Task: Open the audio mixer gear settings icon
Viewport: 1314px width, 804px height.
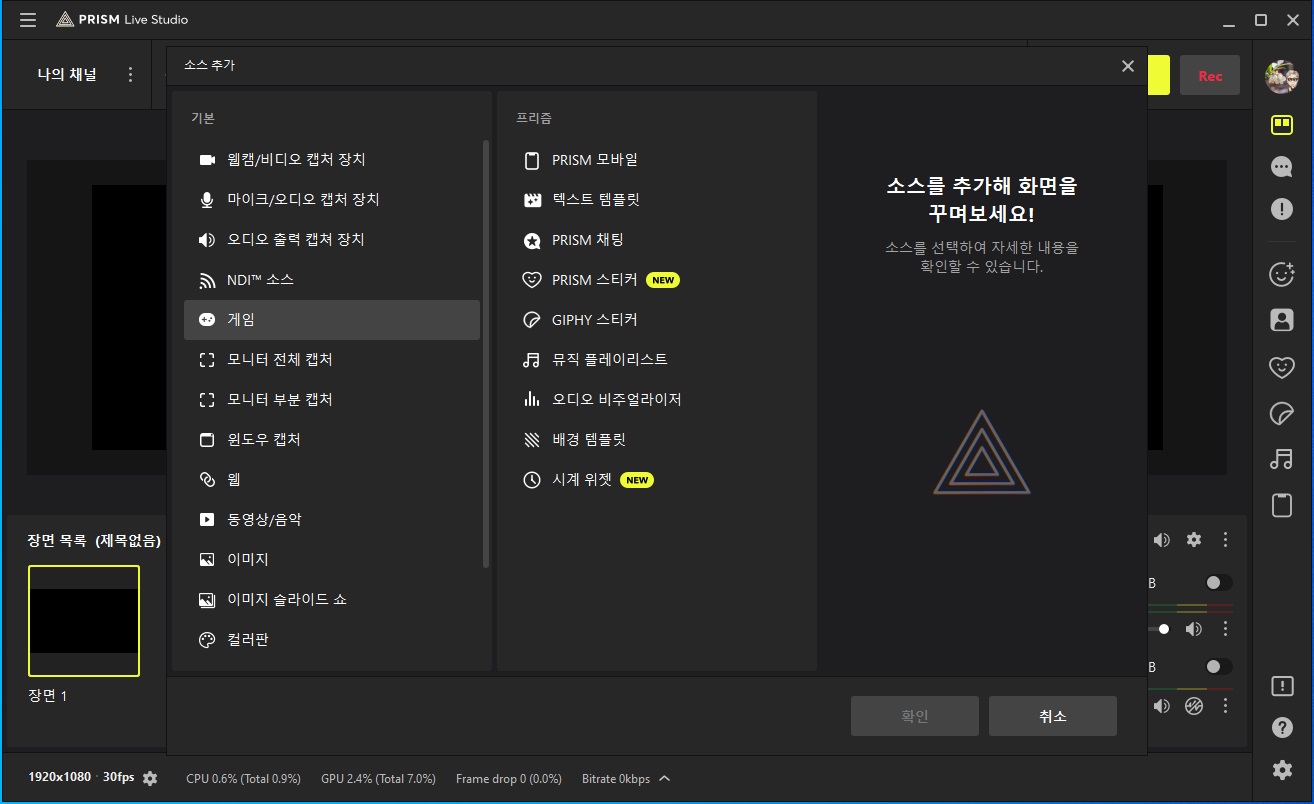Action: (x=1193, y=540)
